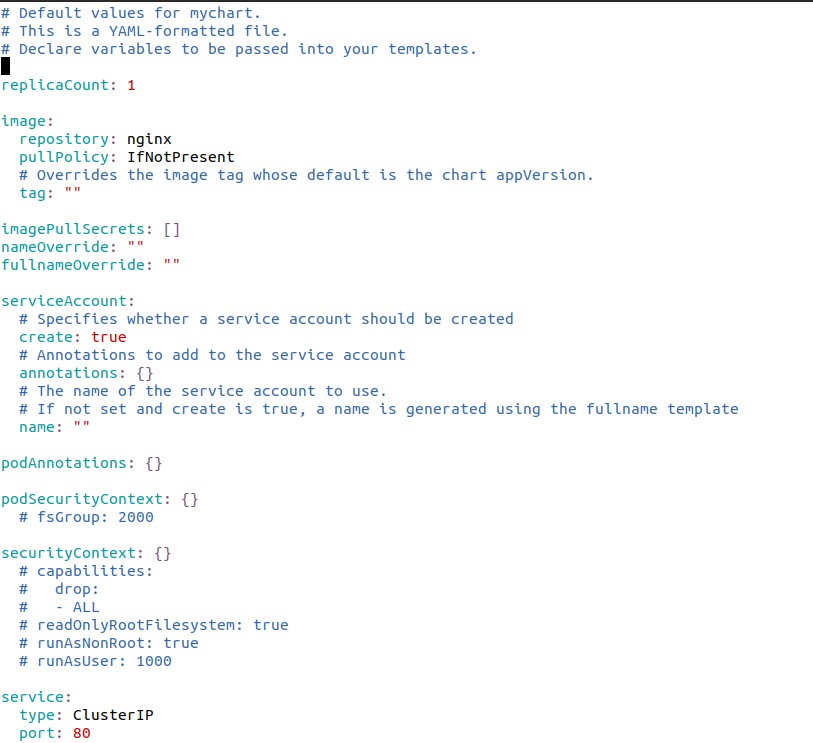The height and width of the screenshot is (743, 813).
Task: Click the serviceAccount annotations empty braces
Action: (145, 373)
